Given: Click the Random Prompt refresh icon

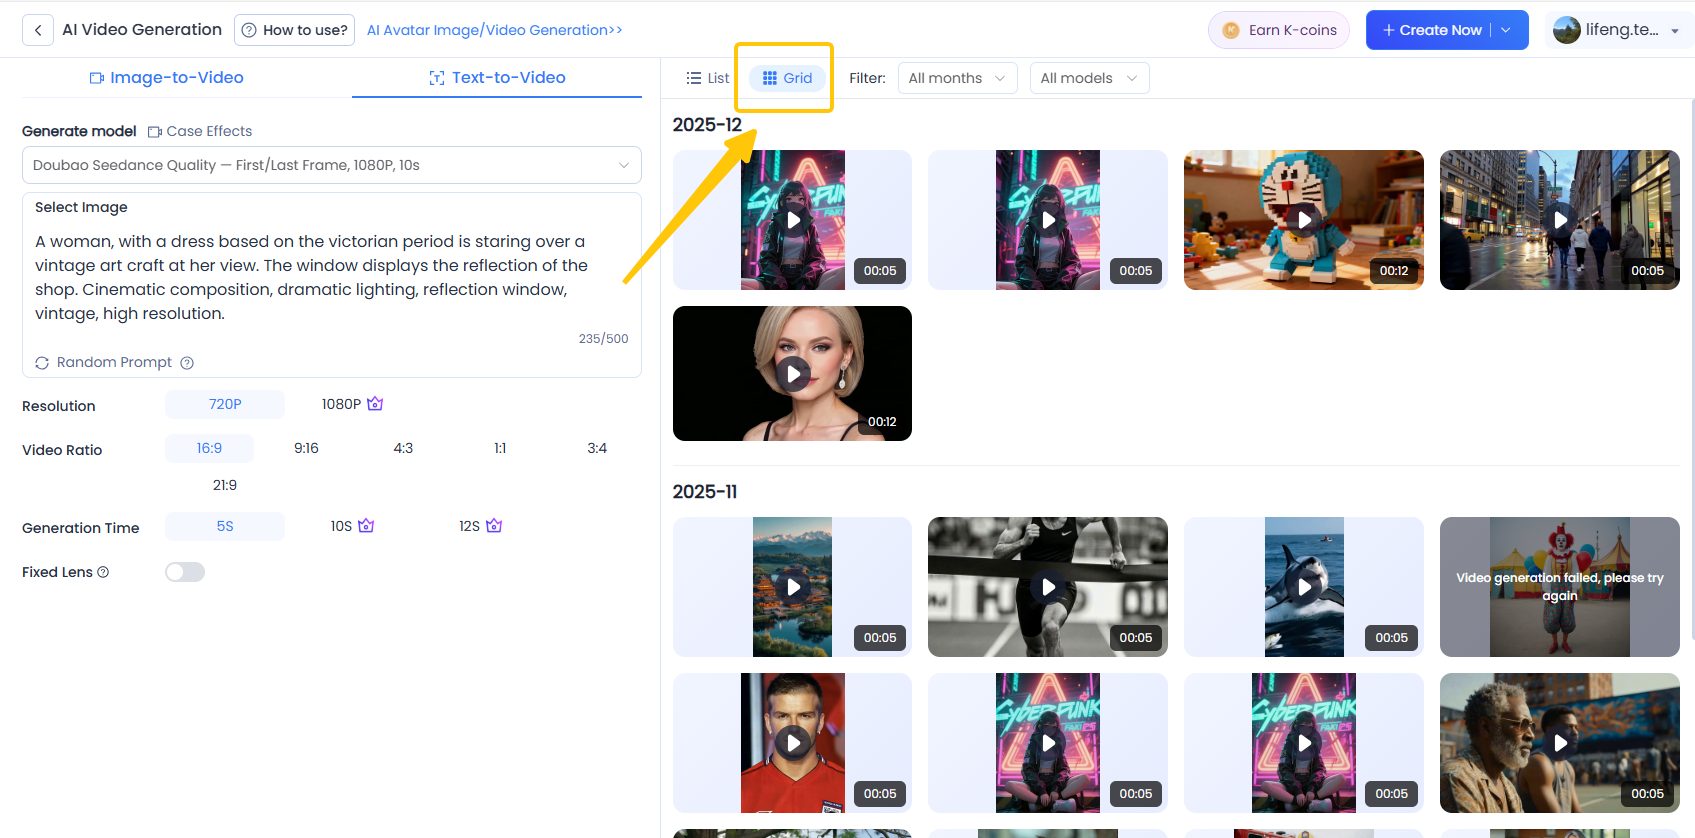Looking at the screenshot, I should tap(42, 363).
